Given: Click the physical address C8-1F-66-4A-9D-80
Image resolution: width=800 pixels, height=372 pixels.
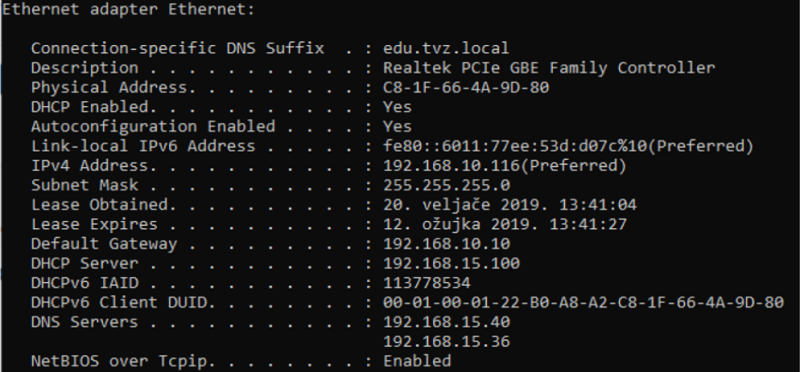Looking at the screenshot, I should [466, 88].
